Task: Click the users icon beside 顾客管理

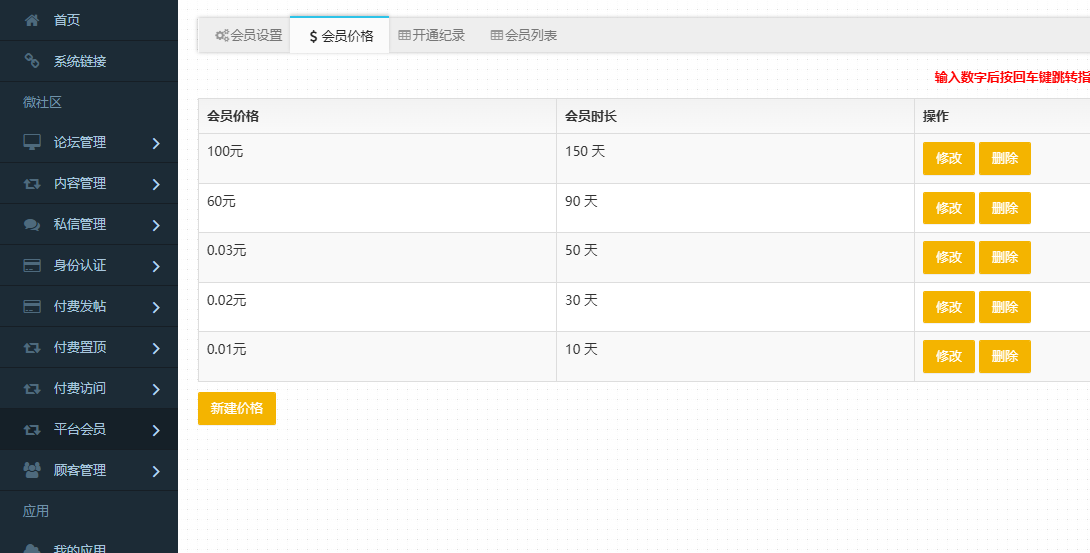Action: (32, 470)
